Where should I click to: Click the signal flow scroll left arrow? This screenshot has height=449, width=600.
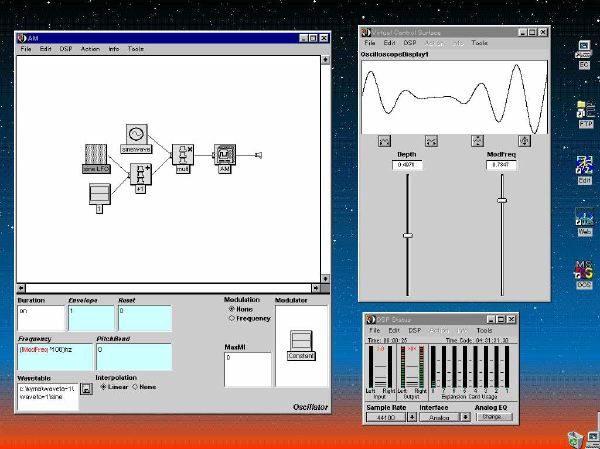(21, 288)
